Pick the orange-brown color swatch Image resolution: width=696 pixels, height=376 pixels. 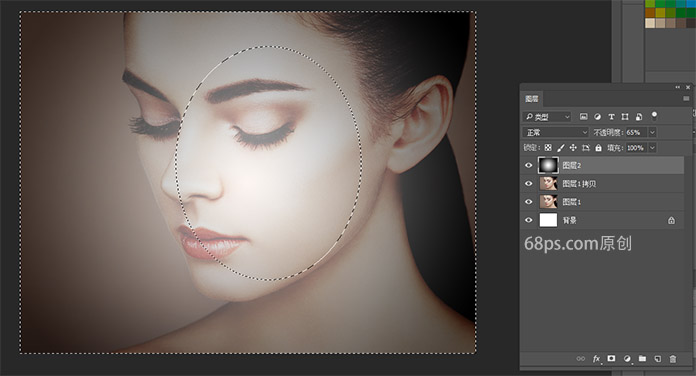coord(650,12)
